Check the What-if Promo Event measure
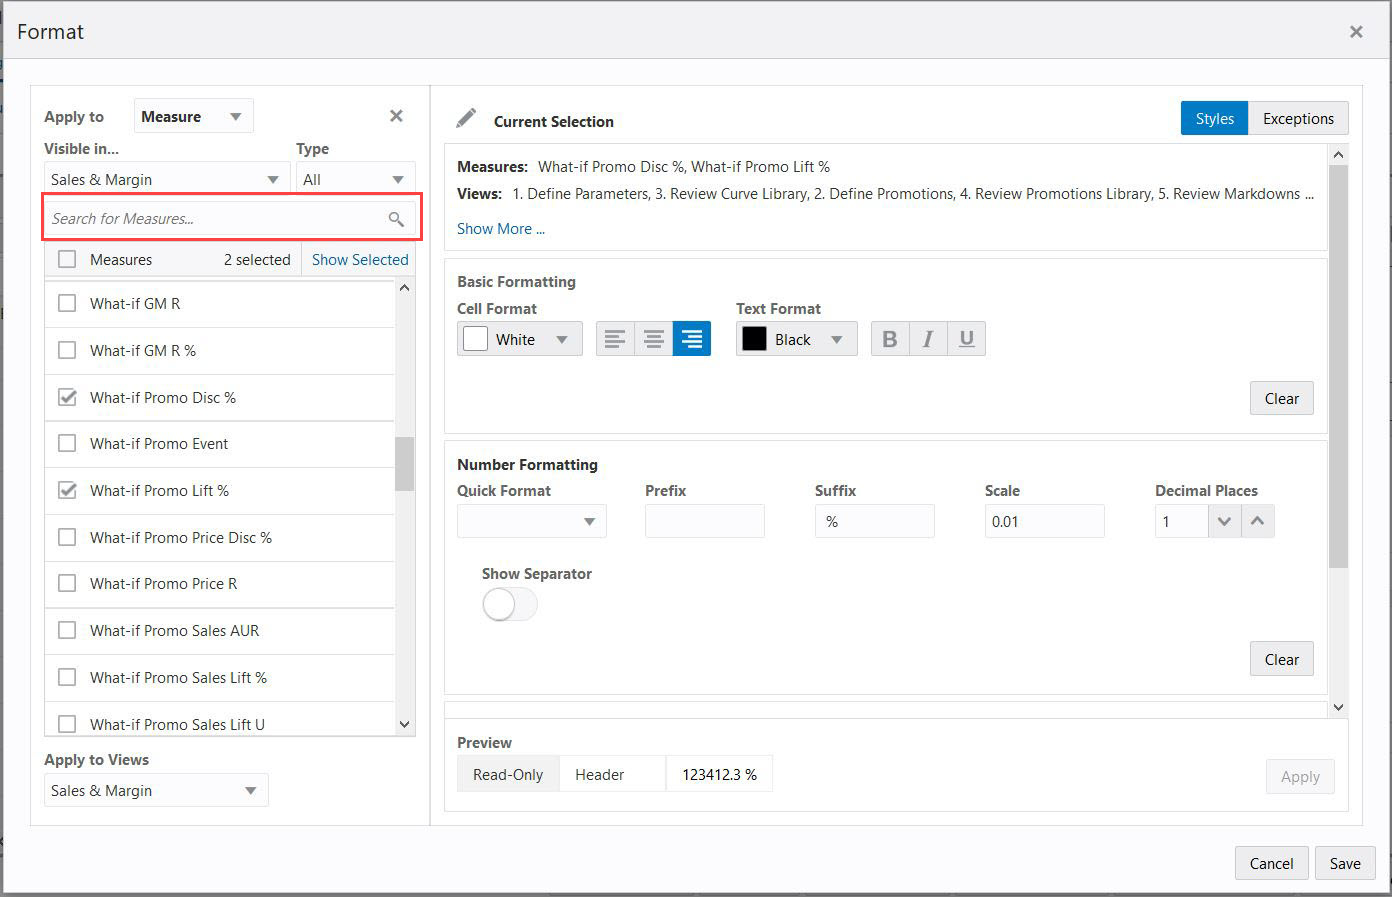 [x=67, y=443]
